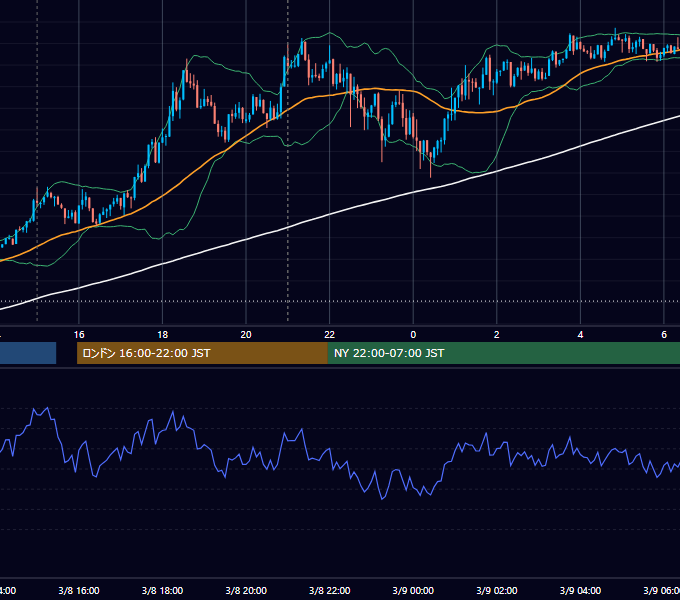Click hour label 18 on price chart axis
The image size is (680, 600).
pos(162,335)
